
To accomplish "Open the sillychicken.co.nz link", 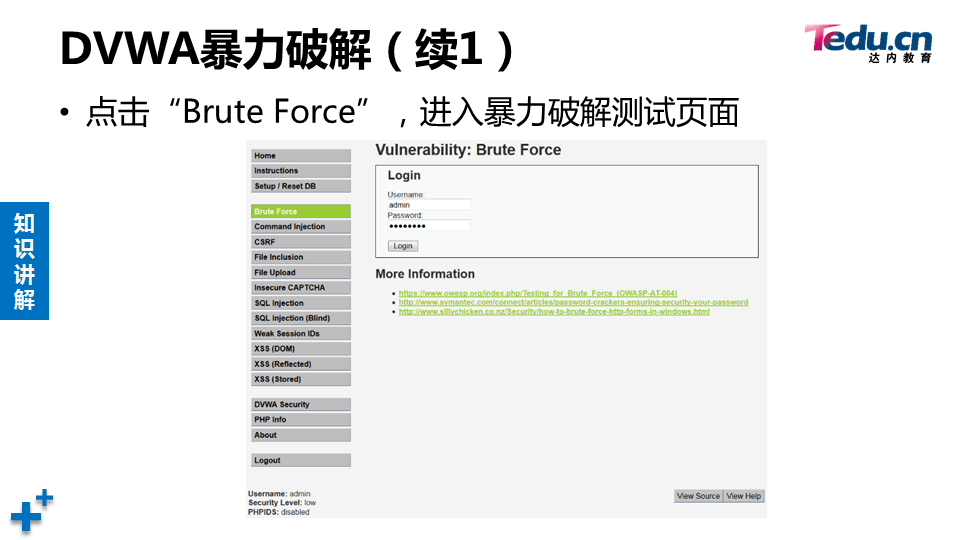I will click(554, 312).
